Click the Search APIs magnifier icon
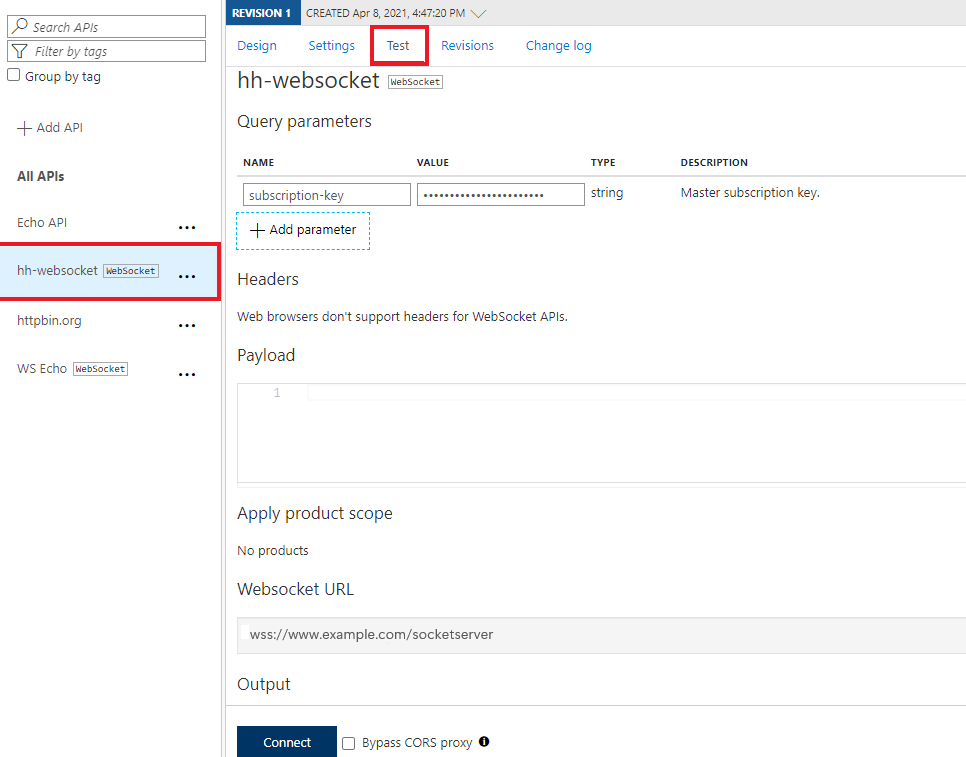This screenshot has height=757, width=966. [18, 26]
